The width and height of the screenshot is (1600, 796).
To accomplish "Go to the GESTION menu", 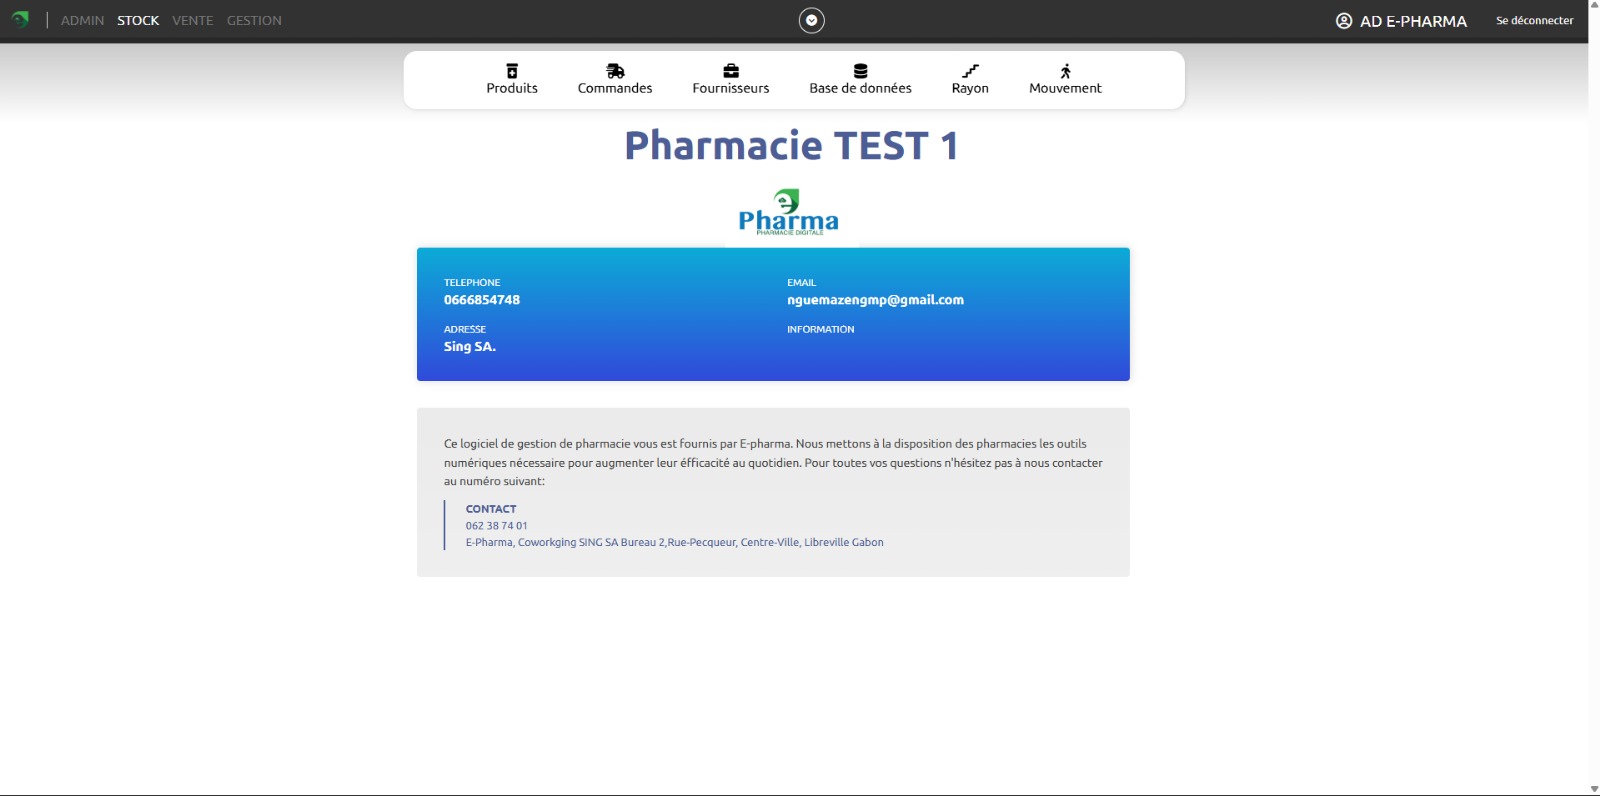I will tap(254, 20).
